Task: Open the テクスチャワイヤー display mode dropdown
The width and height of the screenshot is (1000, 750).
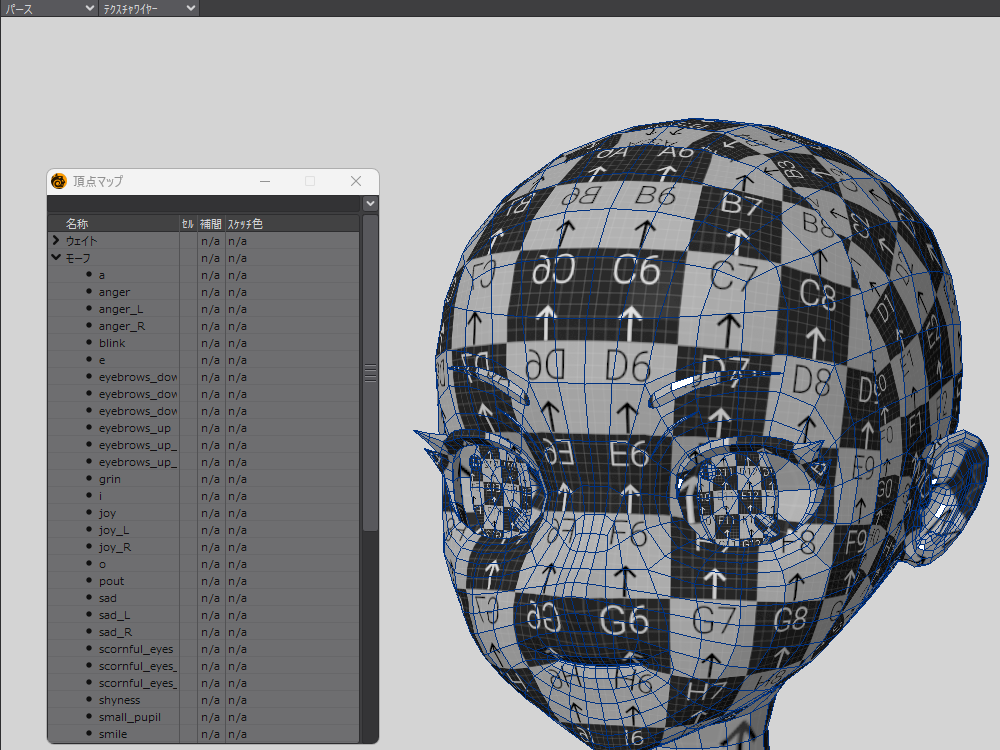Action: pos(149,8)
